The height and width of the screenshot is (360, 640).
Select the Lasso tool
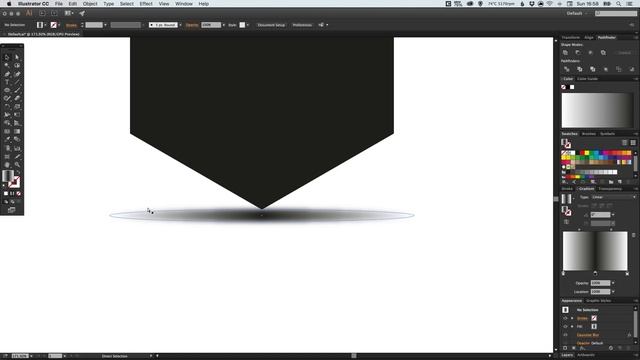(x=17, y=65)
